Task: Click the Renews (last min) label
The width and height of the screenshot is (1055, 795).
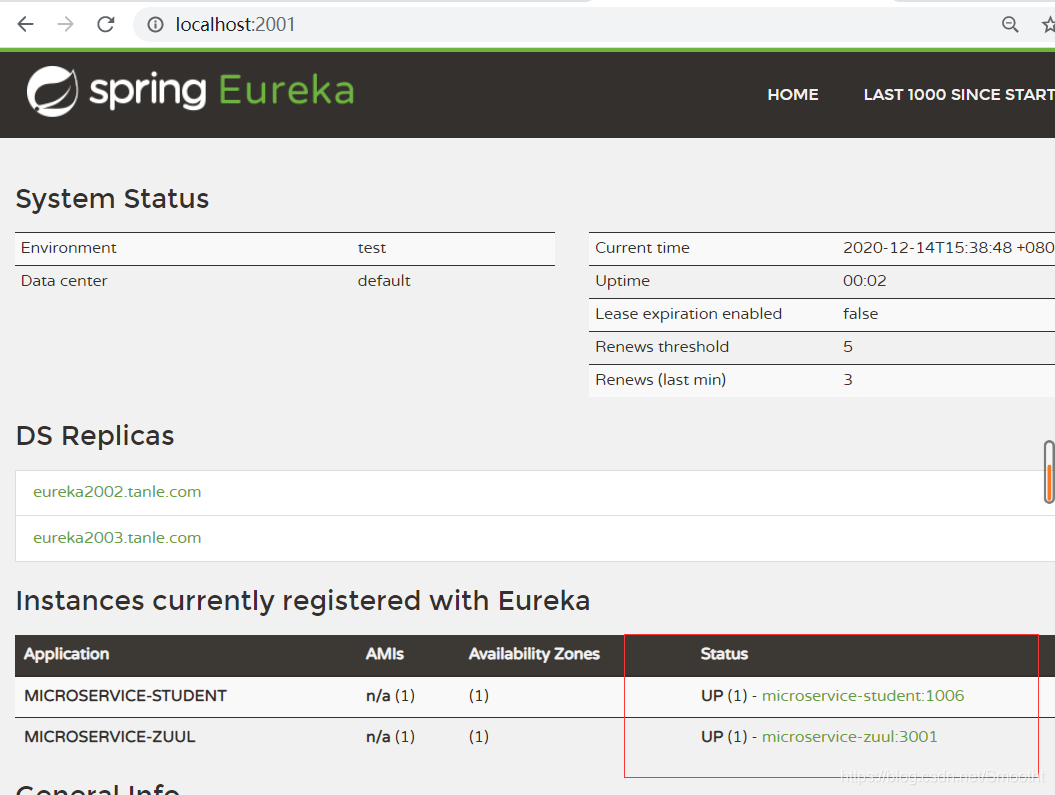Action: pyautogui.click(x=661, y=379)
